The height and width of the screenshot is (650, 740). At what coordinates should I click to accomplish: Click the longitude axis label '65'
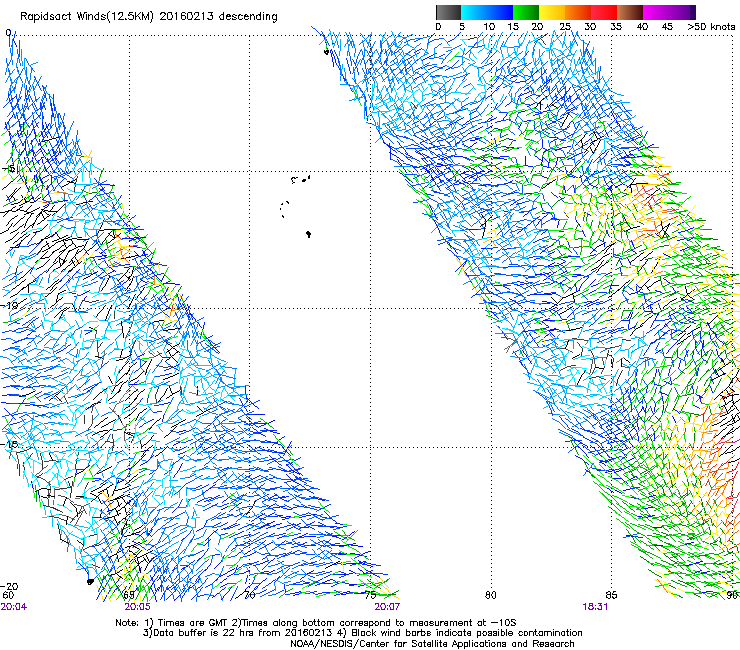point(129,595)
